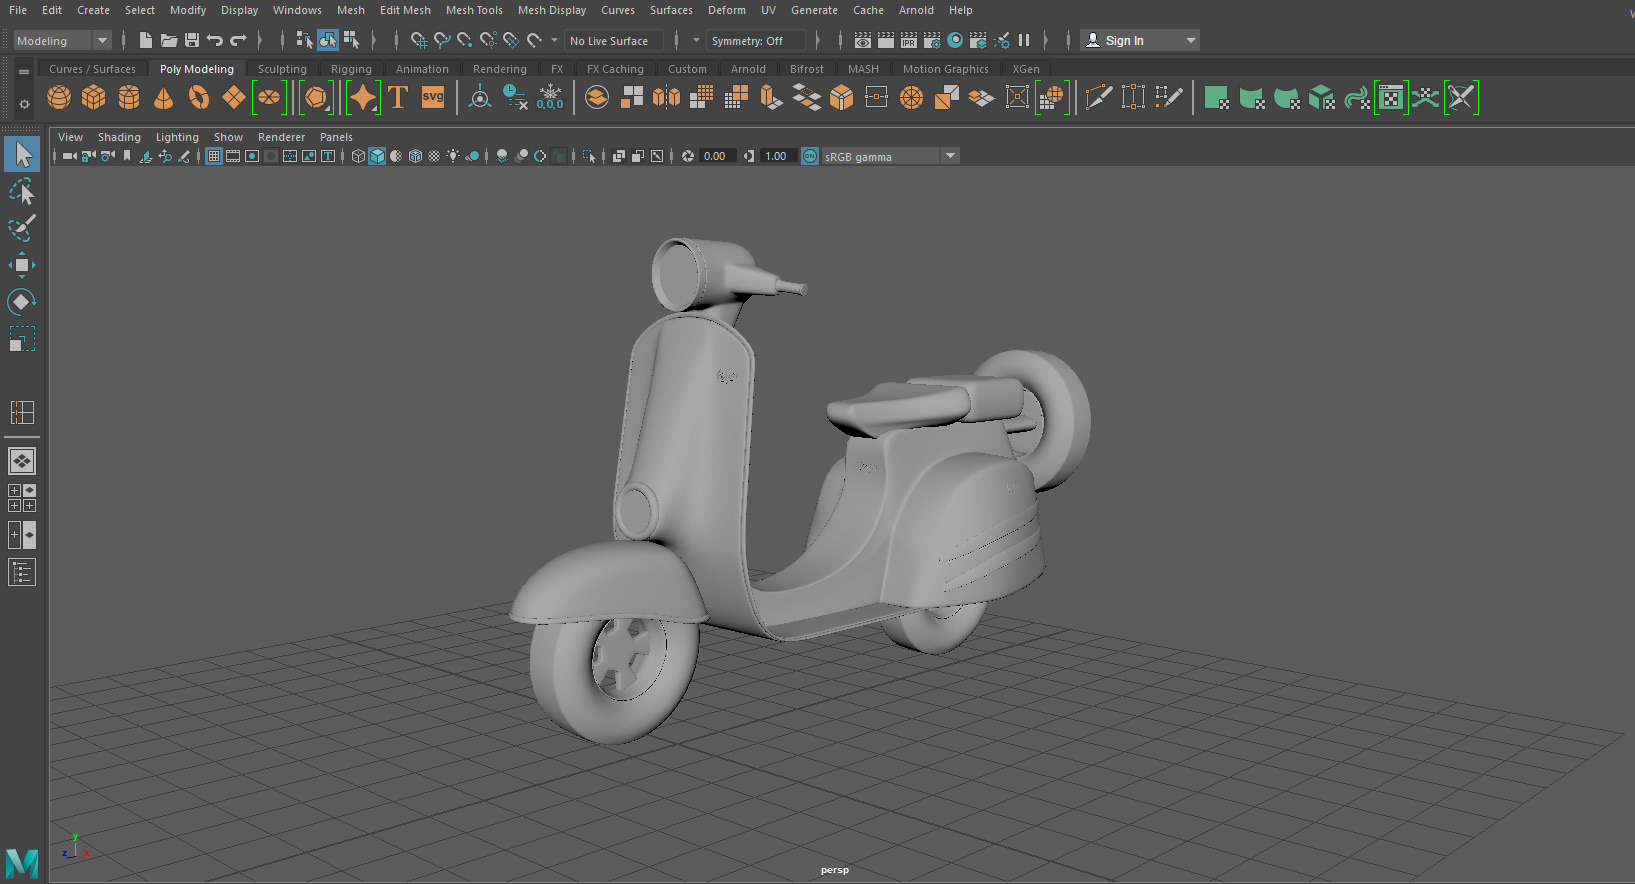This screenshot has width=1635, height=884.
Task: Click the Cut and Sew UV shelf icon
Action: click(x=1461, y=97)
